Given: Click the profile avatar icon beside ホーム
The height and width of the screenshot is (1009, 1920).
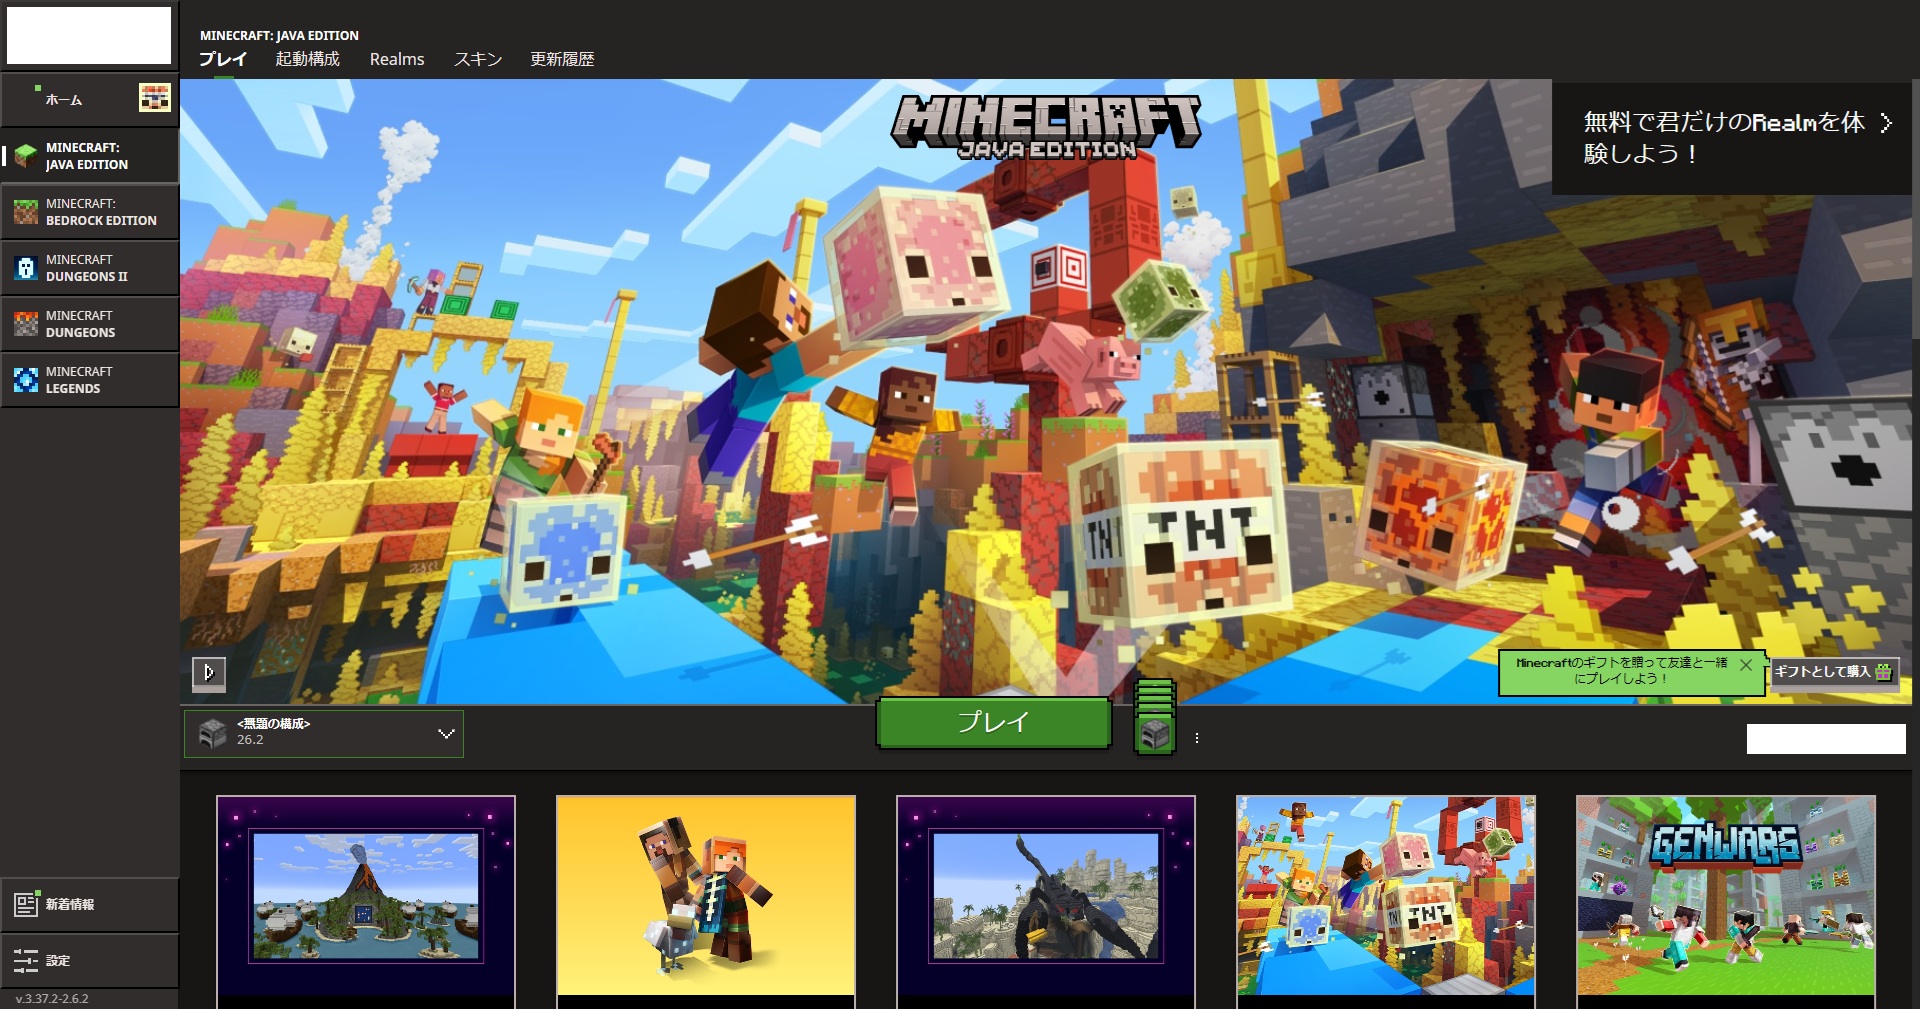Looking at the screenshot, I should (x=154, y=98).
